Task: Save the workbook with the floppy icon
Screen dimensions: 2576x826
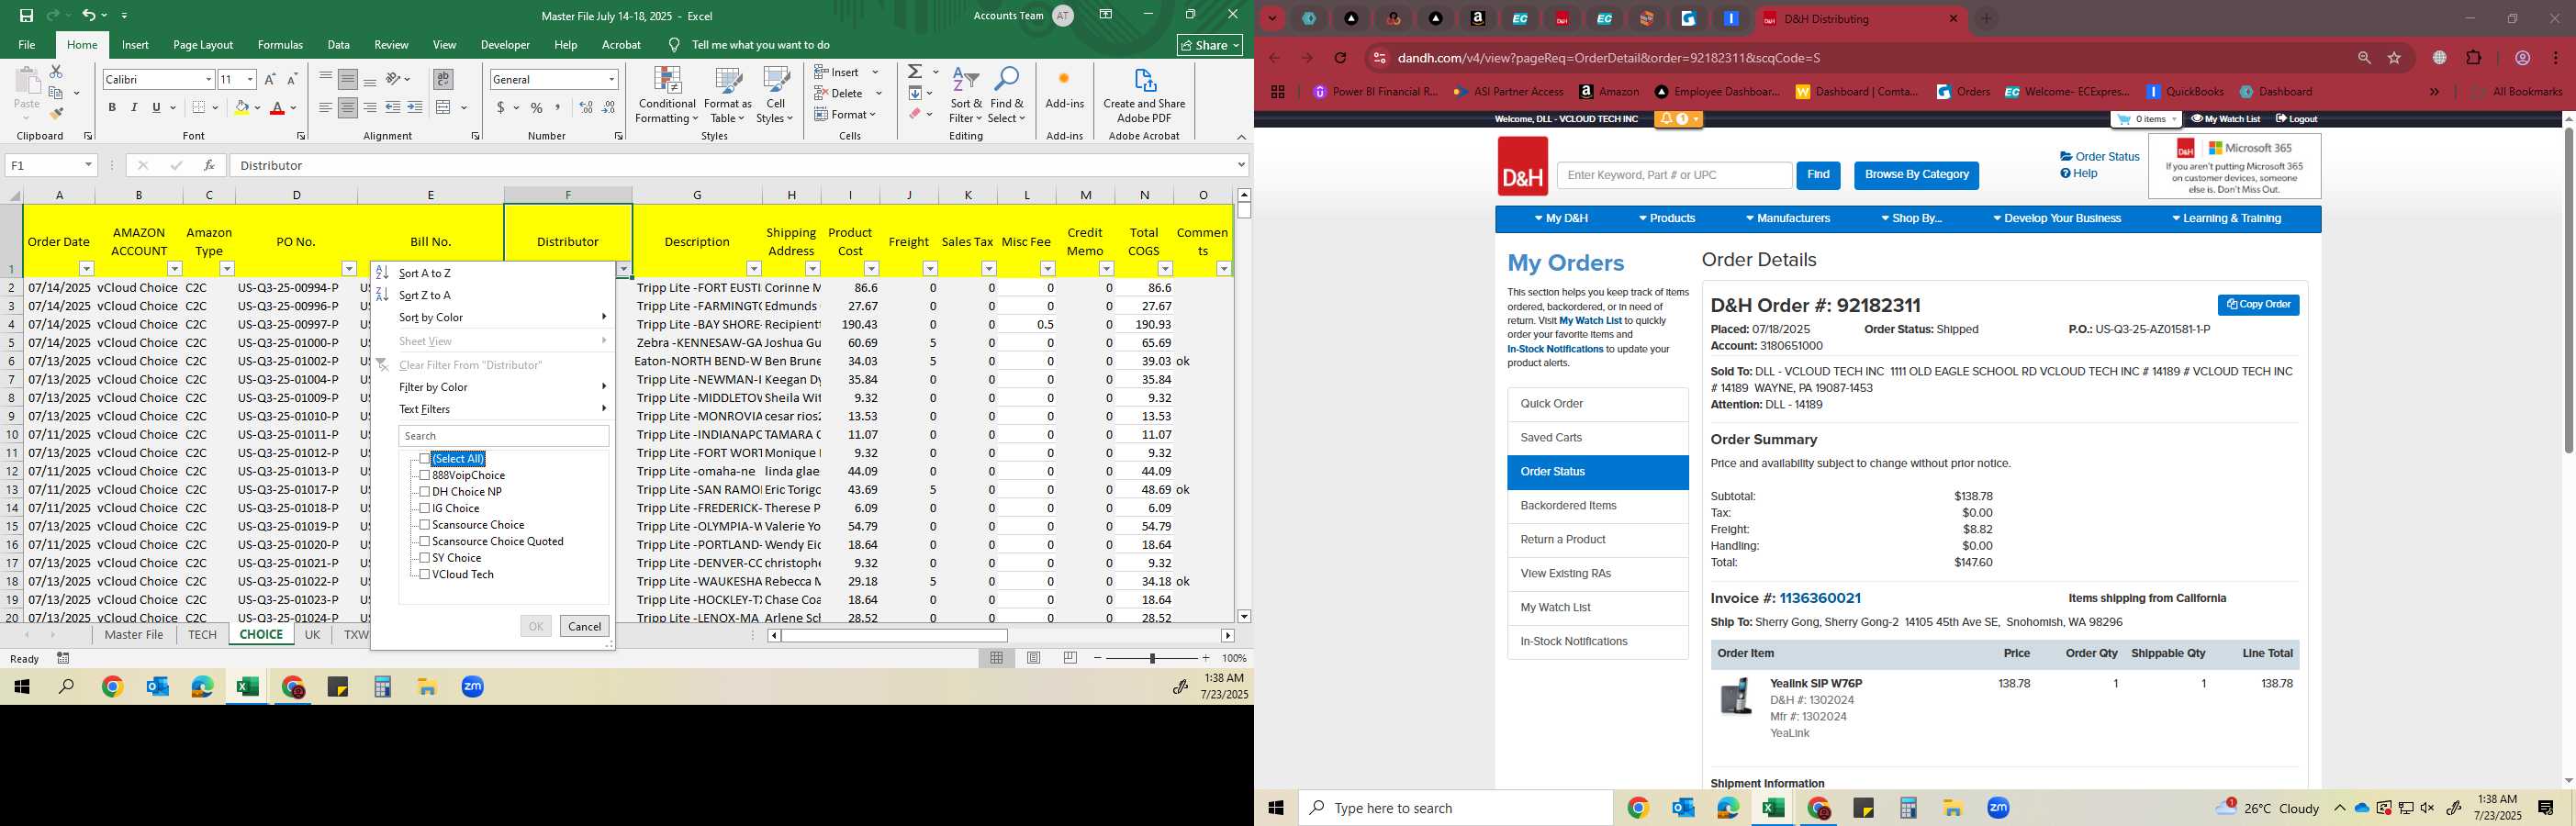Action: point(26,16)
